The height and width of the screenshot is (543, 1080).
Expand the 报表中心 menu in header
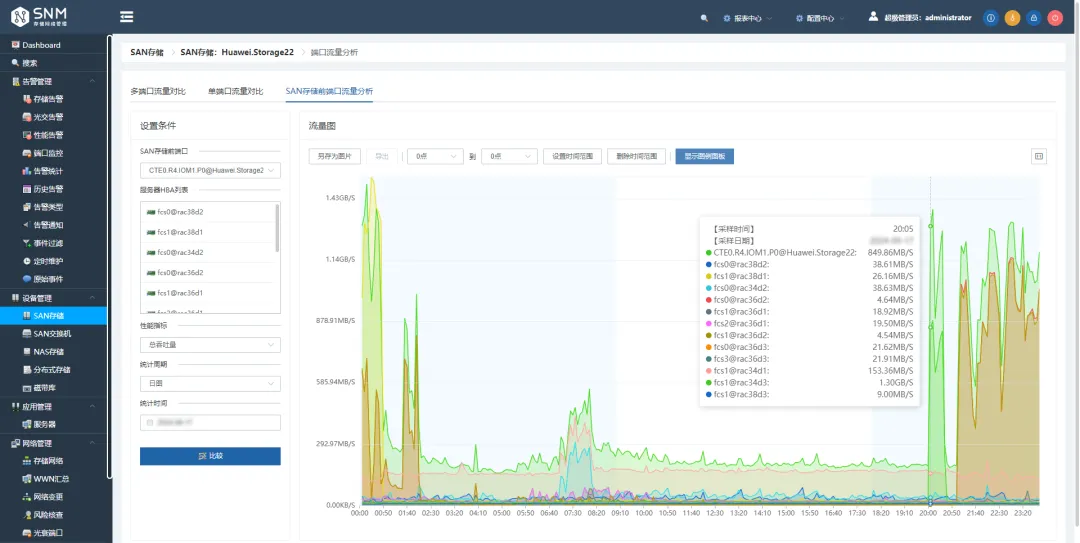[x=747, y=19]
